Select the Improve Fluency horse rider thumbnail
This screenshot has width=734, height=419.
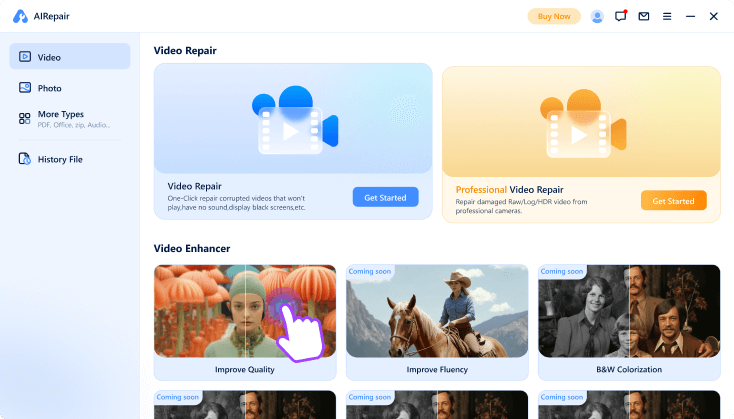pyautogui.click(x=436, y=311)
